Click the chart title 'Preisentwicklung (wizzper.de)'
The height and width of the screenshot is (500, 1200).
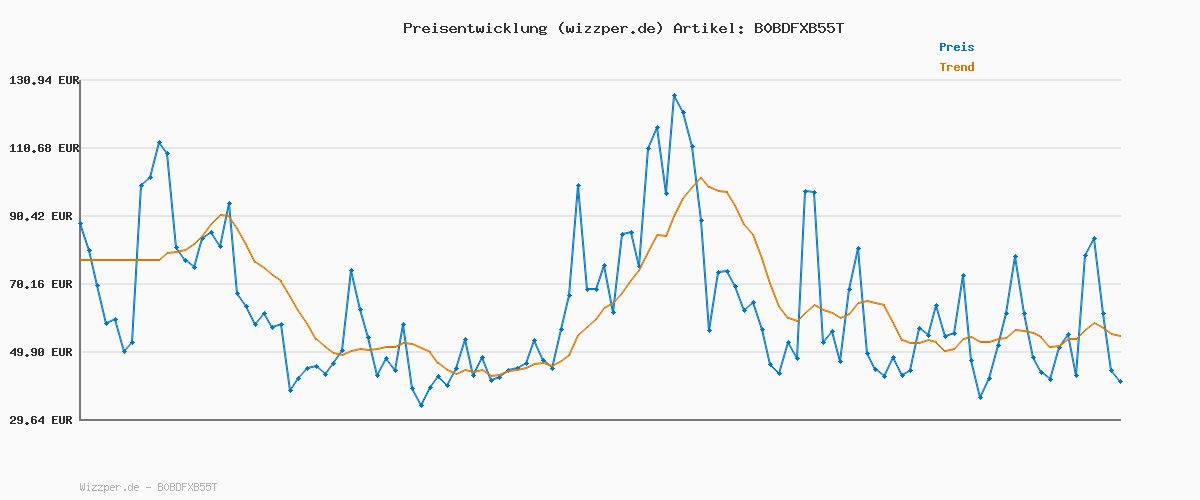coord(533,28)
